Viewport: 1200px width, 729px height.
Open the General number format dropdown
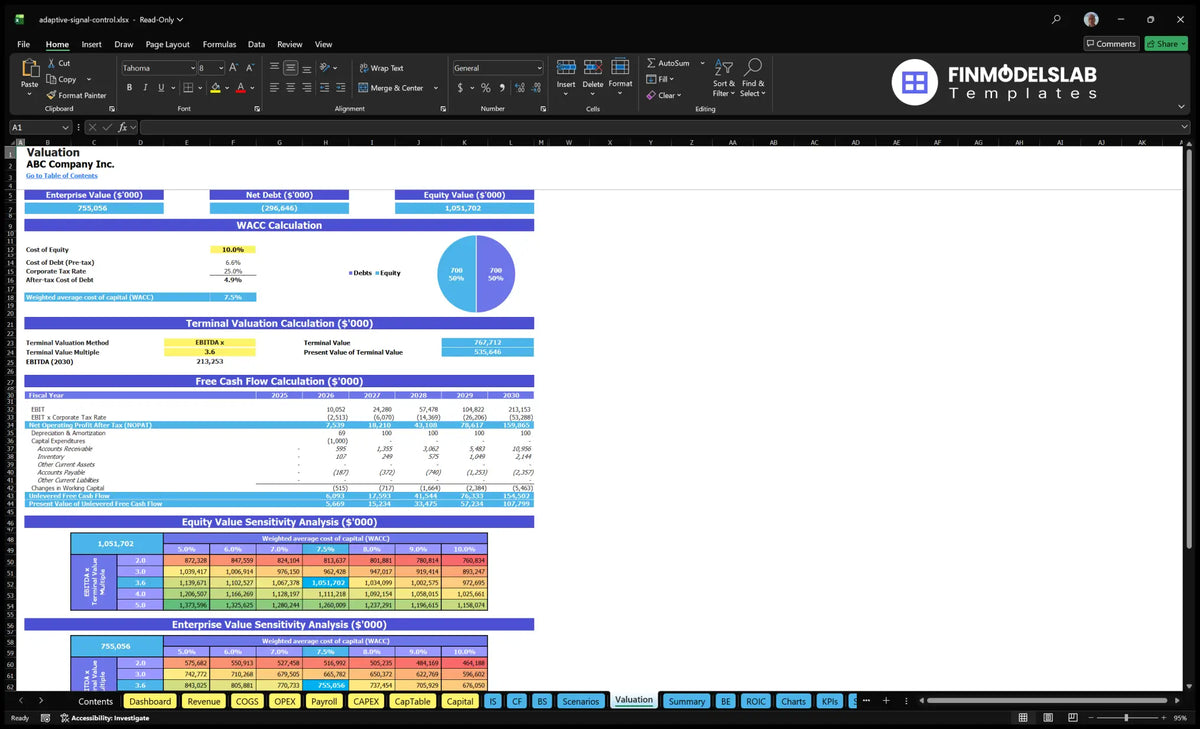[539, 68]
